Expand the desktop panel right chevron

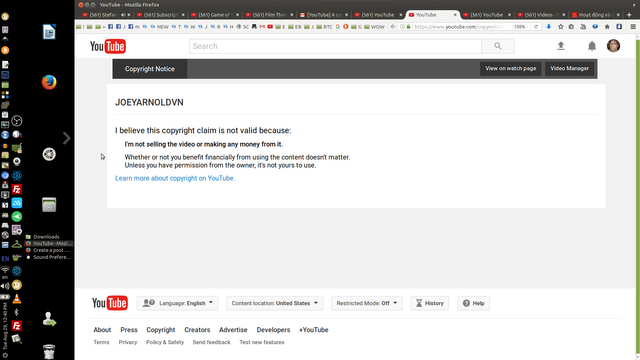pyautogui.click(x=67, y=138)
